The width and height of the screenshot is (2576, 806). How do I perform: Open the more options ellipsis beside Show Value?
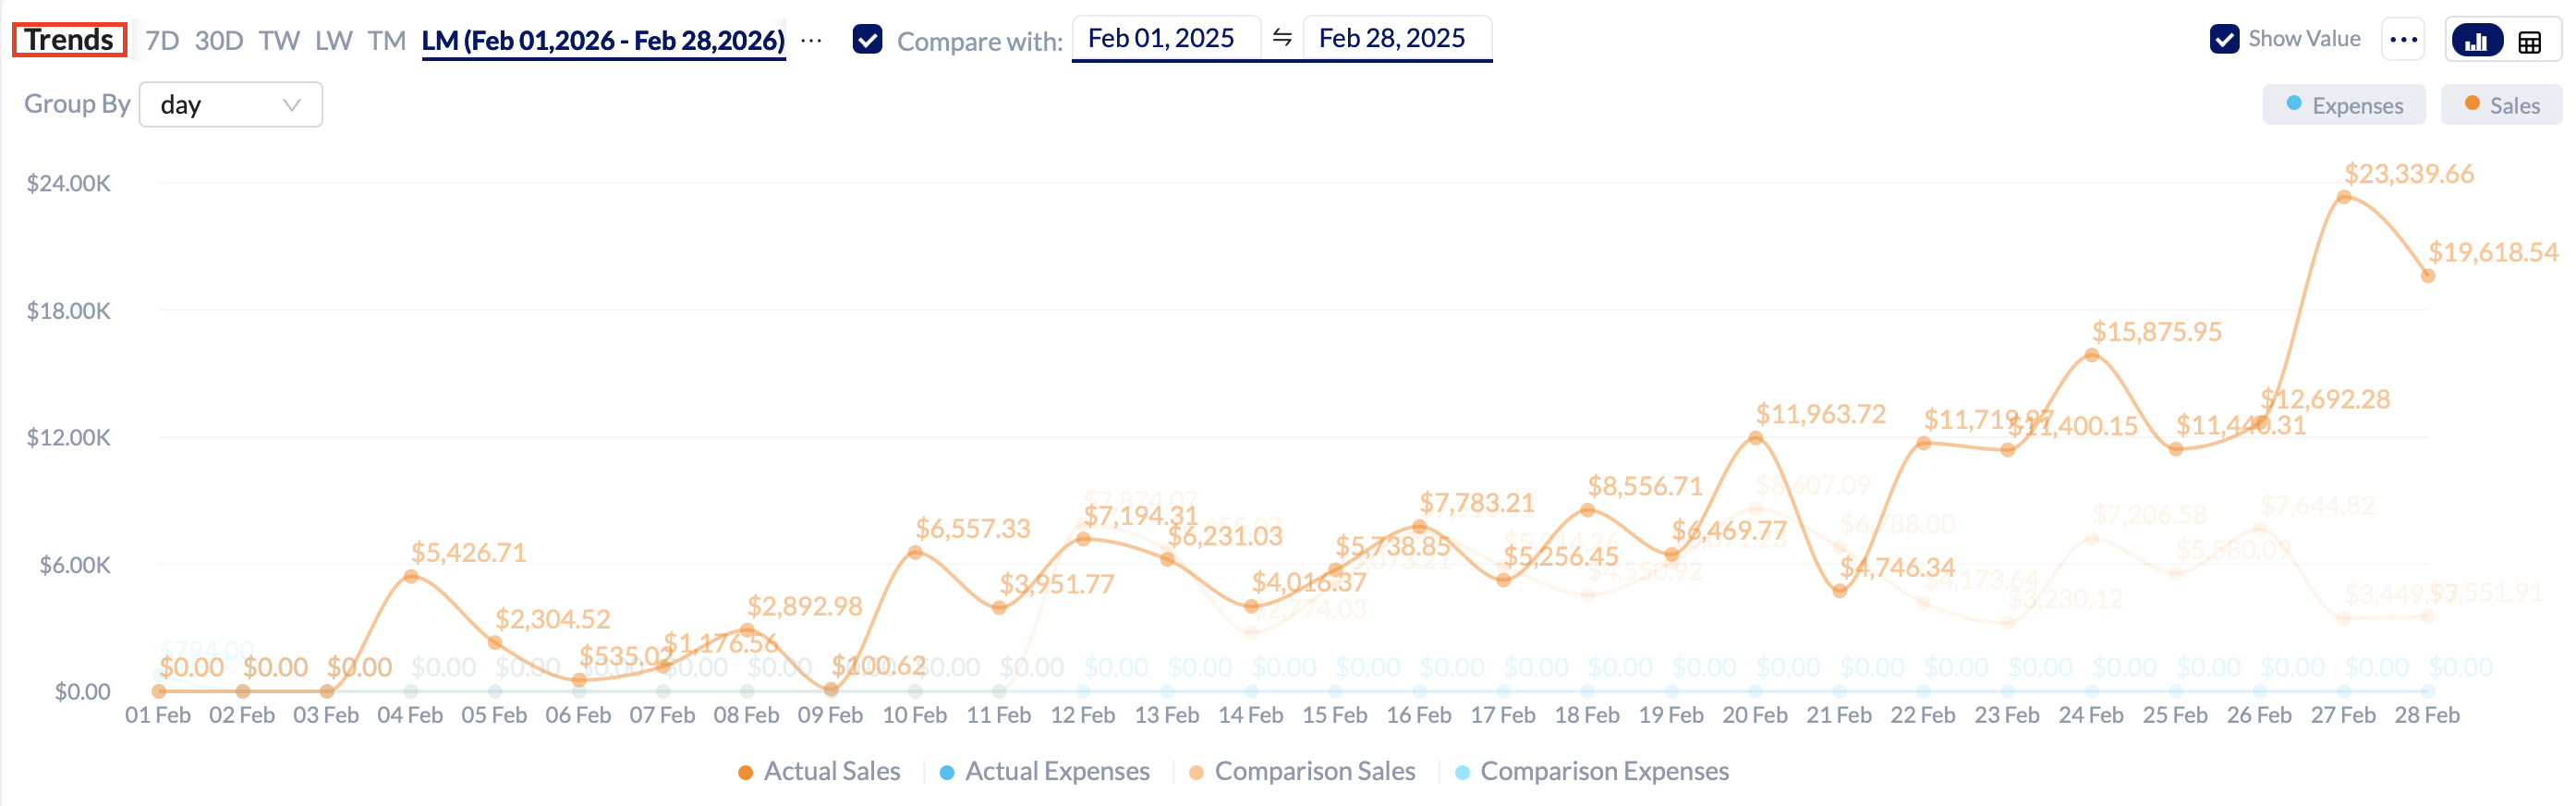pos(2402,40)
